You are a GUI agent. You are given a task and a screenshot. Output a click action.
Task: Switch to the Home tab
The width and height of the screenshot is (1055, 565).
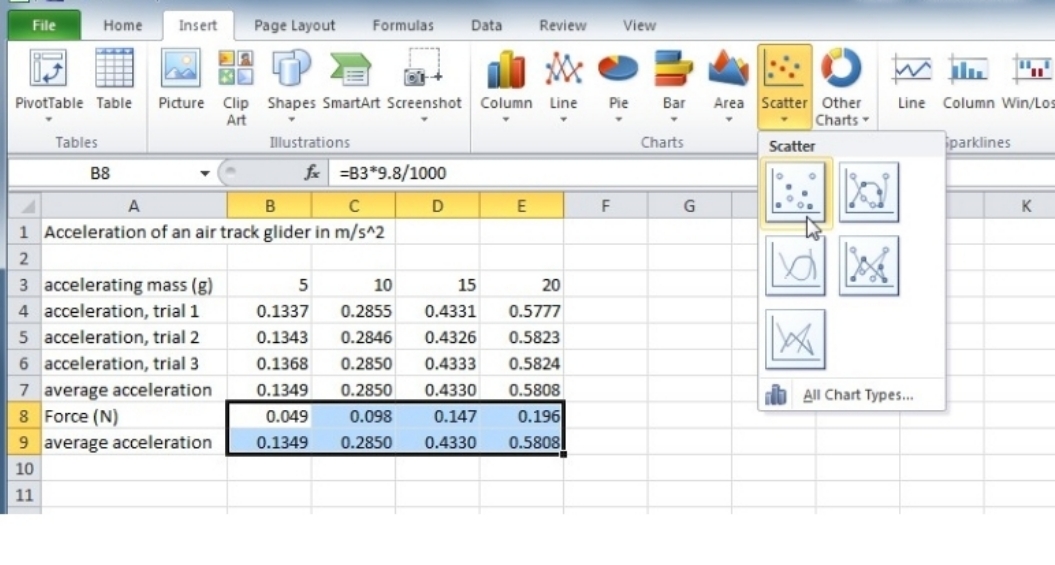122,26
